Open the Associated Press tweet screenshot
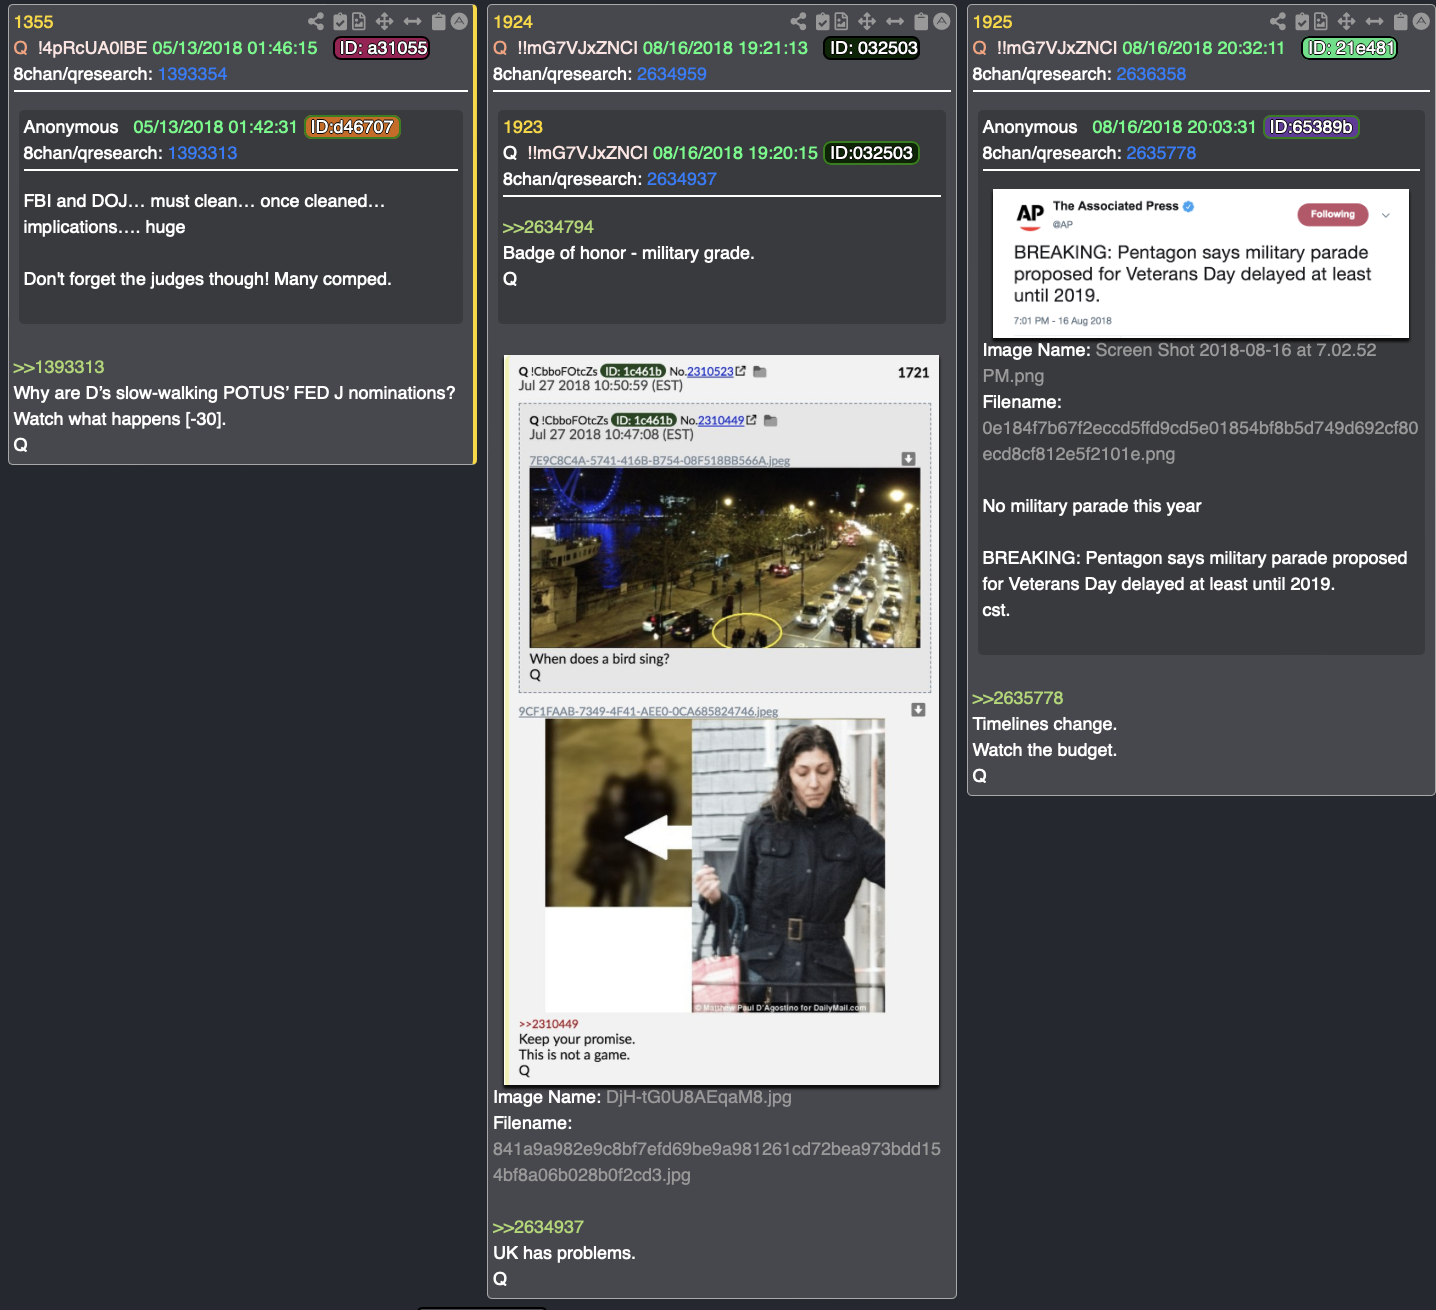Screen dimensions: 1436x1310 [1201, 263]
